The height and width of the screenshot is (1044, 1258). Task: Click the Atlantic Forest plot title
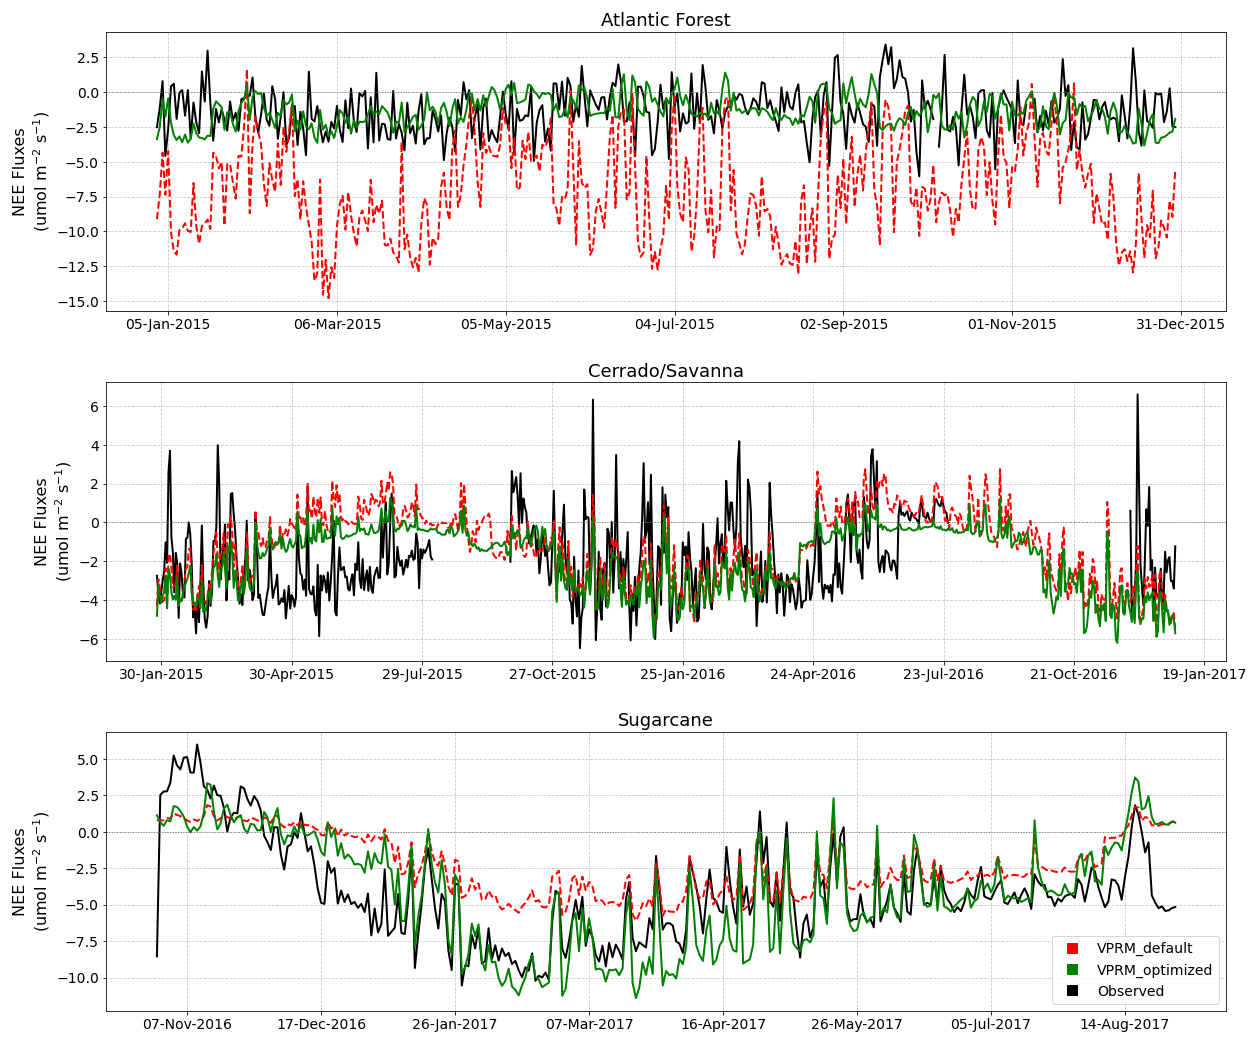[x=665, y=20]
